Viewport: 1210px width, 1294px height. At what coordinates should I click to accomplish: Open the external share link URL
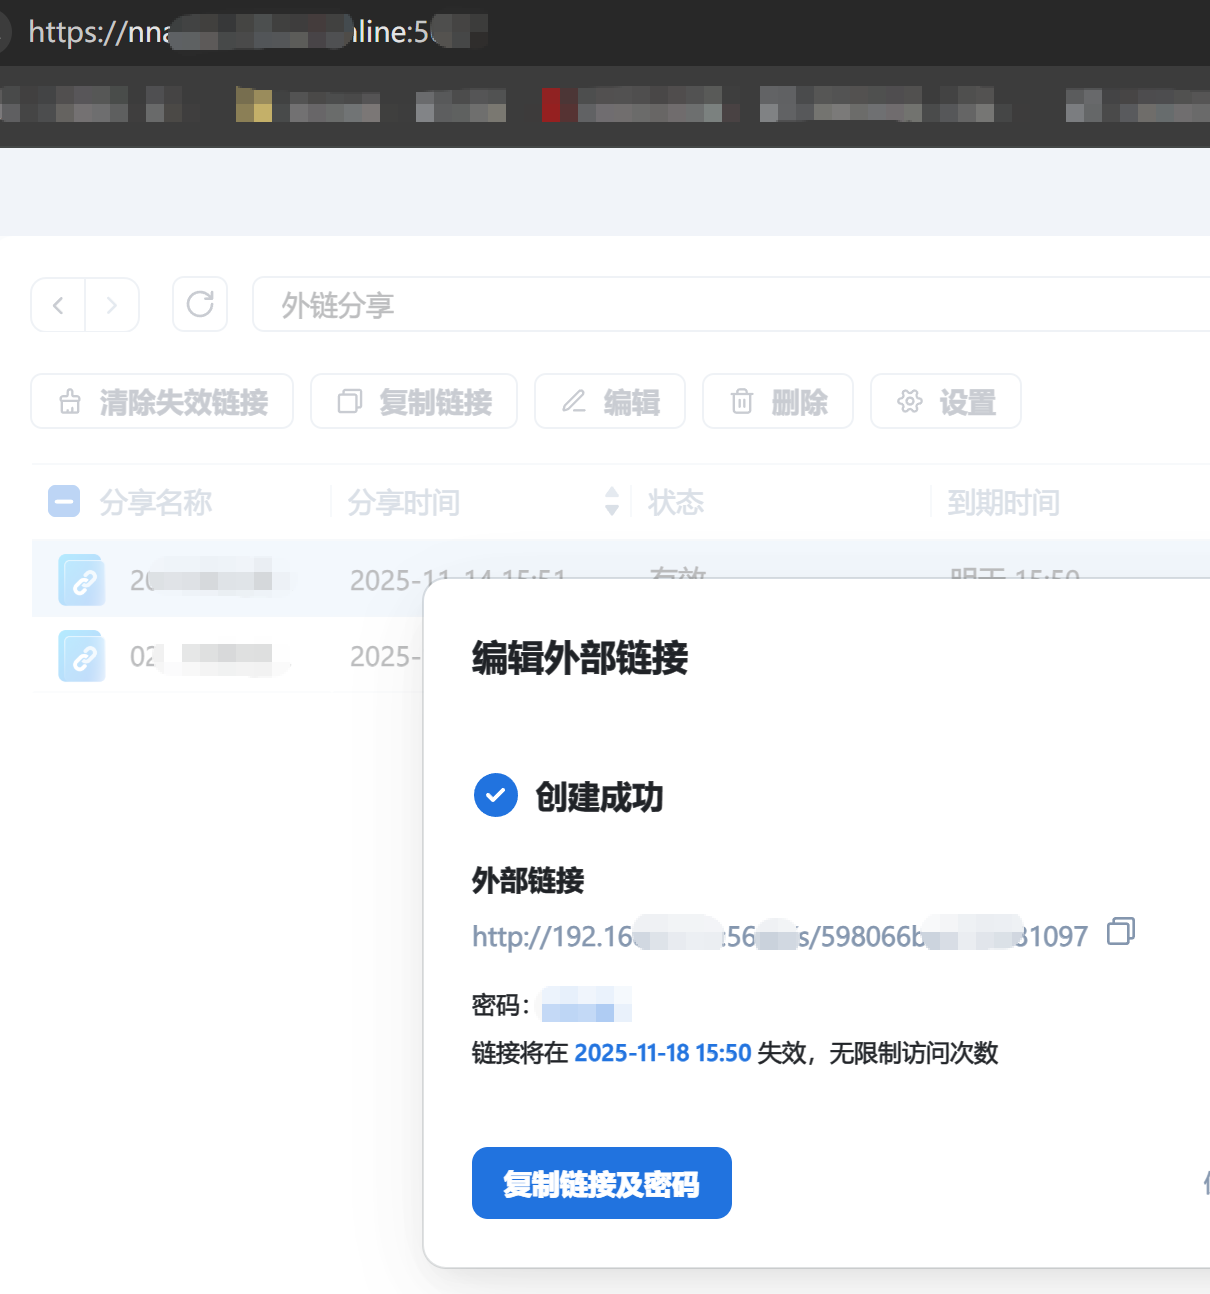tap(779, 936)
